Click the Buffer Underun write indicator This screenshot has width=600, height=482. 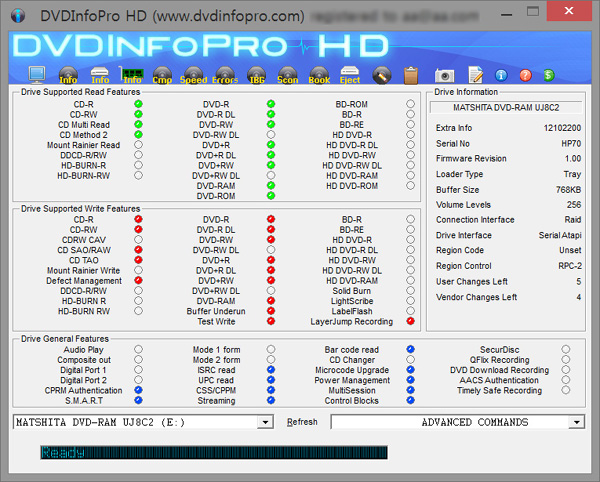[271, 311]
